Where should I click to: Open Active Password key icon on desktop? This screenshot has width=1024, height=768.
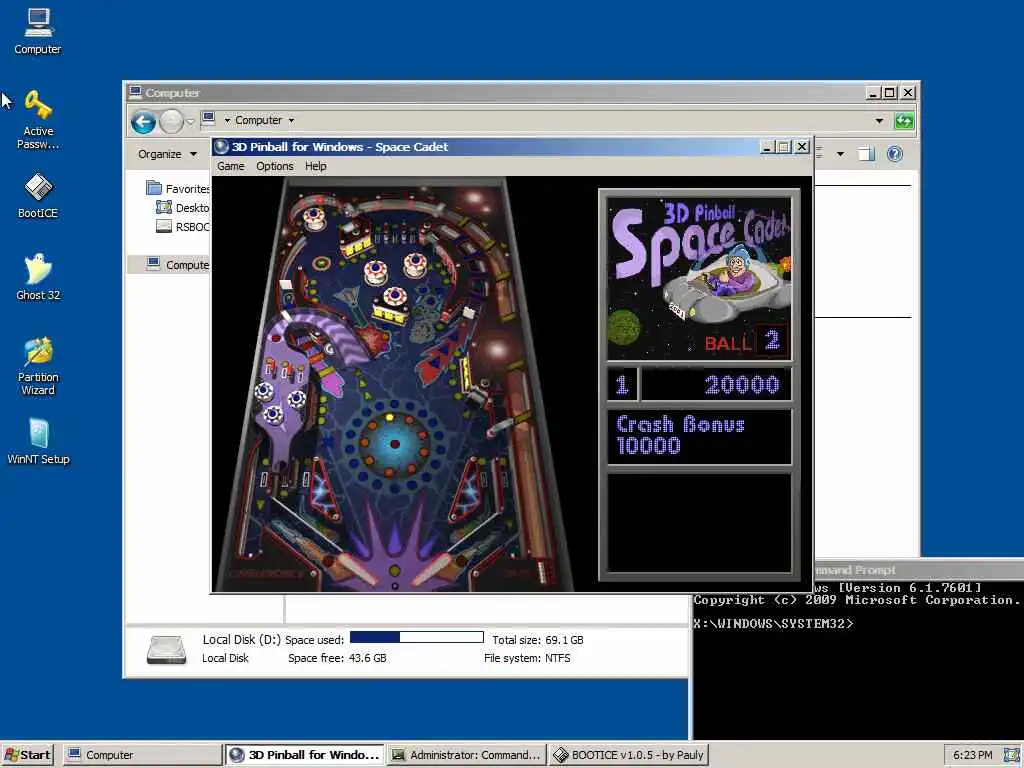pos(38,120)
